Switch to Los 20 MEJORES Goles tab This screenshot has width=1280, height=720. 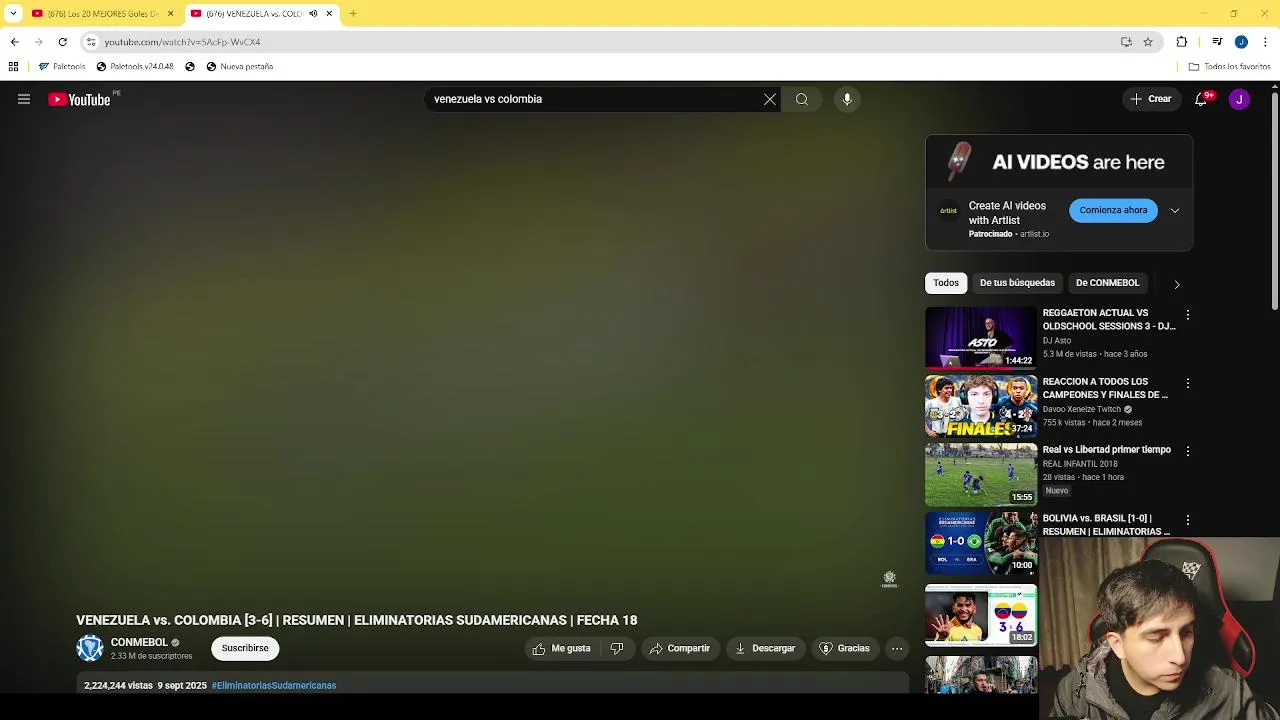102,14
